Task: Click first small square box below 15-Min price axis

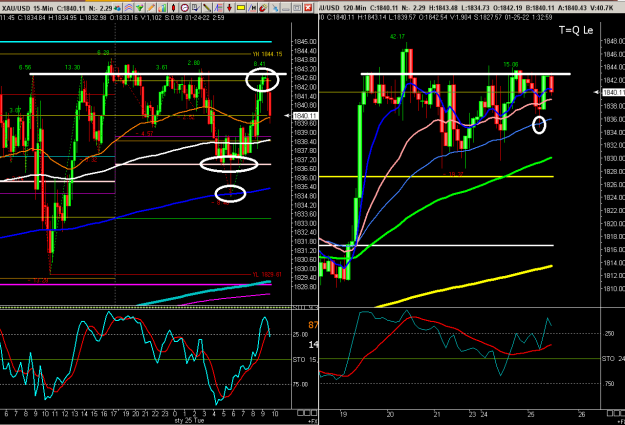Action: tap(300, 413)
